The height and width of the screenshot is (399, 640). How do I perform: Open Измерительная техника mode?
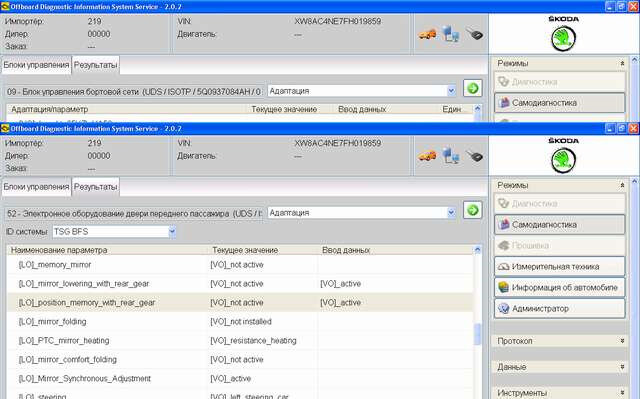coord(560,266)
